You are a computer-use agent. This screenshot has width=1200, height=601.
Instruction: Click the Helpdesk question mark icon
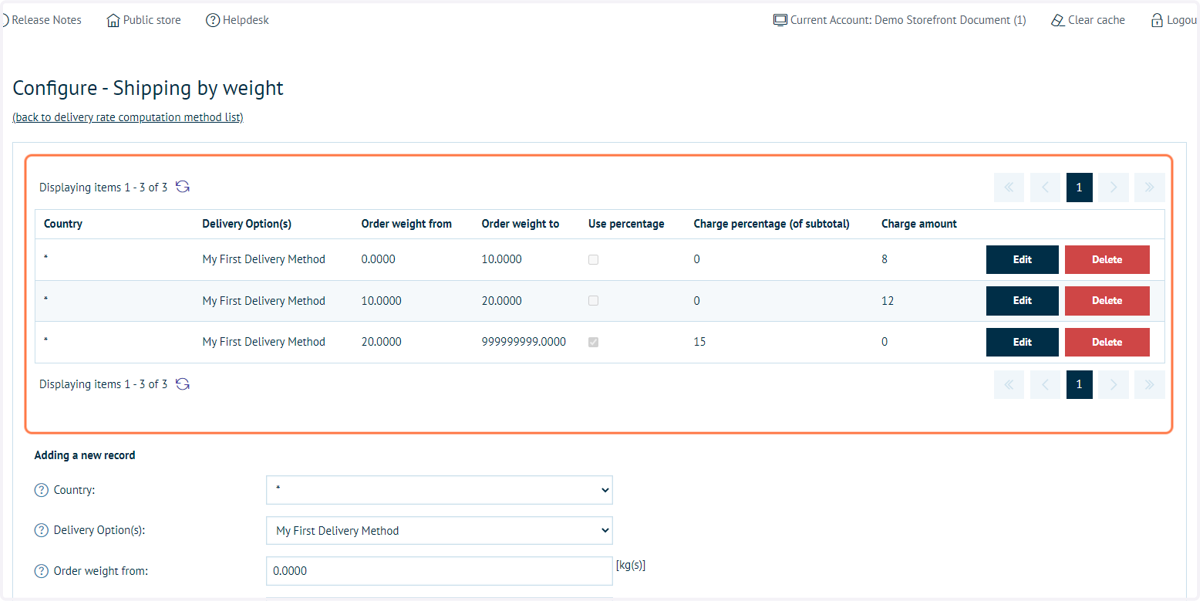tap(212, 20)
